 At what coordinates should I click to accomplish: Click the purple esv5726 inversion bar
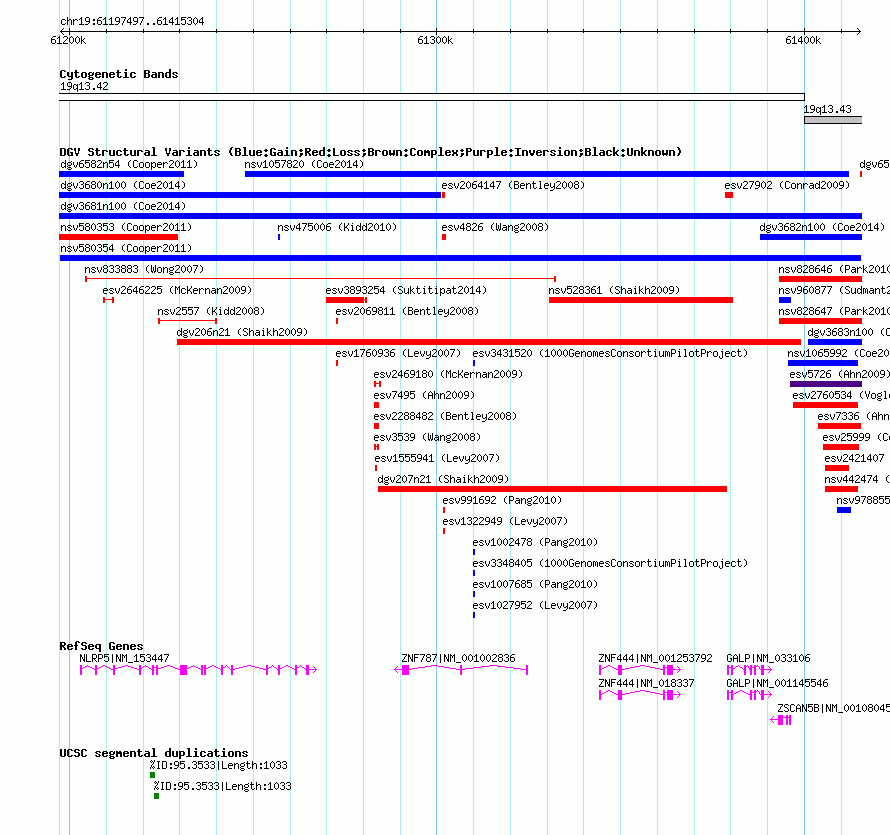coord(826,384)
